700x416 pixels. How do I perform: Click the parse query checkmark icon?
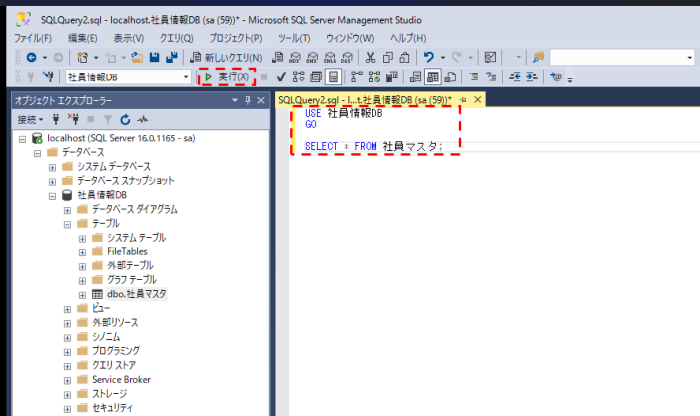(x=281, y=77)
